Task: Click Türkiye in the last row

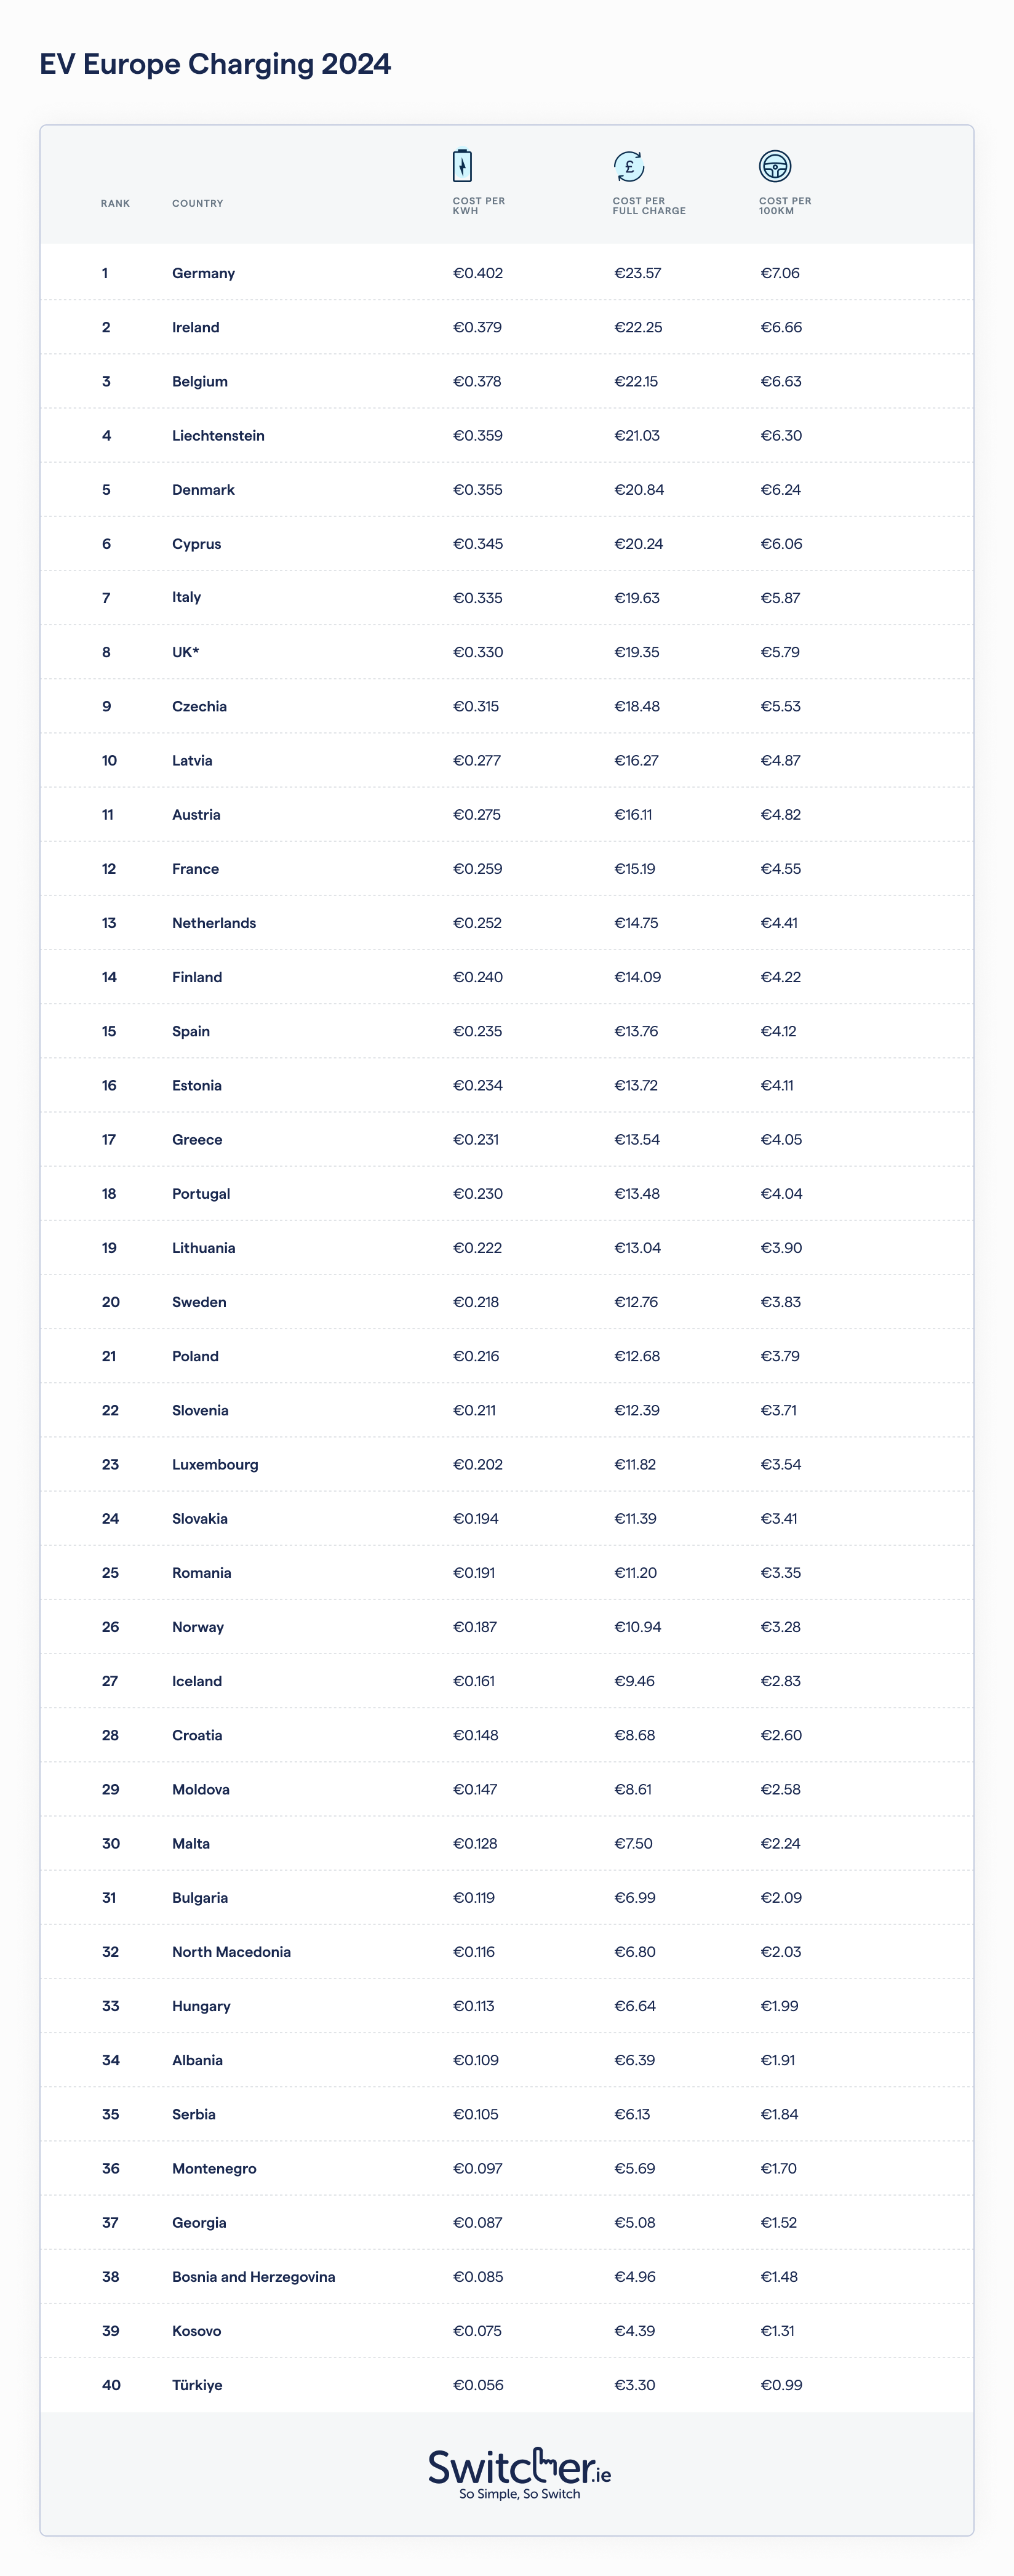Action: pyautogui.click(x=197, y=2385)
